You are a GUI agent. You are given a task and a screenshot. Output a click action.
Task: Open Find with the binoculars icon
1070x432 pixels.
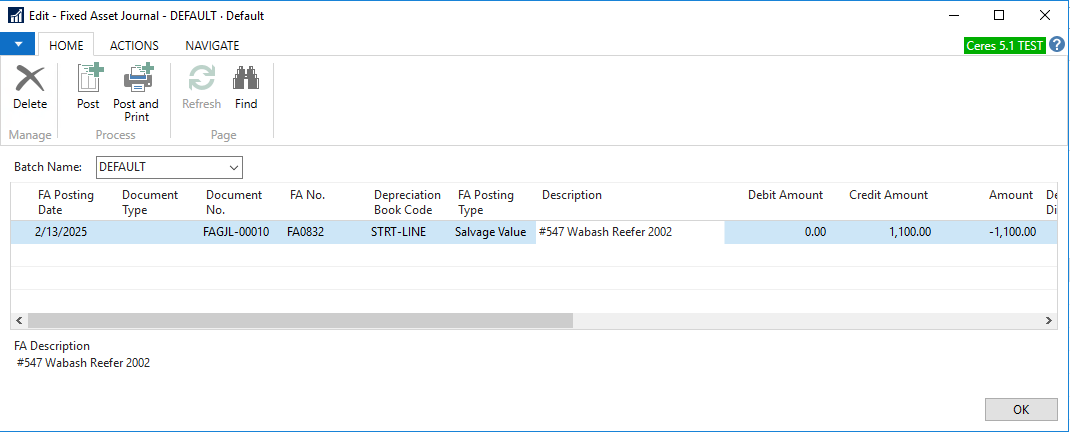click(x=246, y=80)
